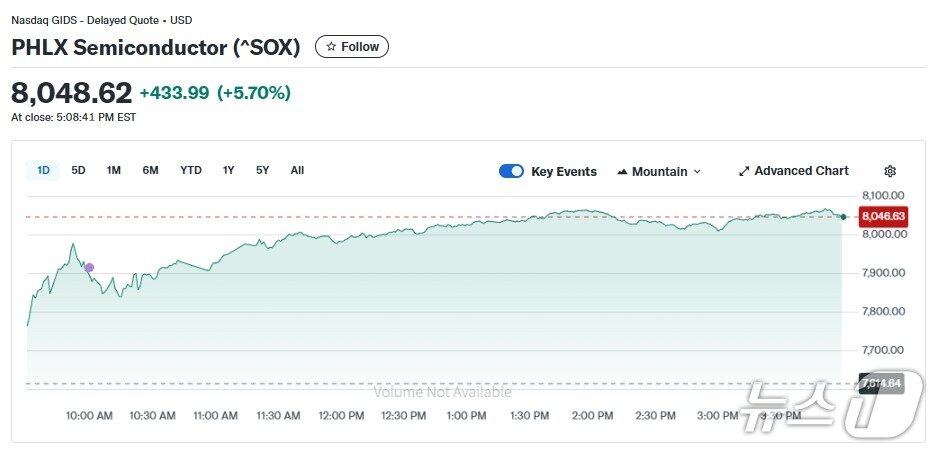The width and height of the screenshot is (937, 452).
Task: Choose the 5Y time range
Action: 262,170
